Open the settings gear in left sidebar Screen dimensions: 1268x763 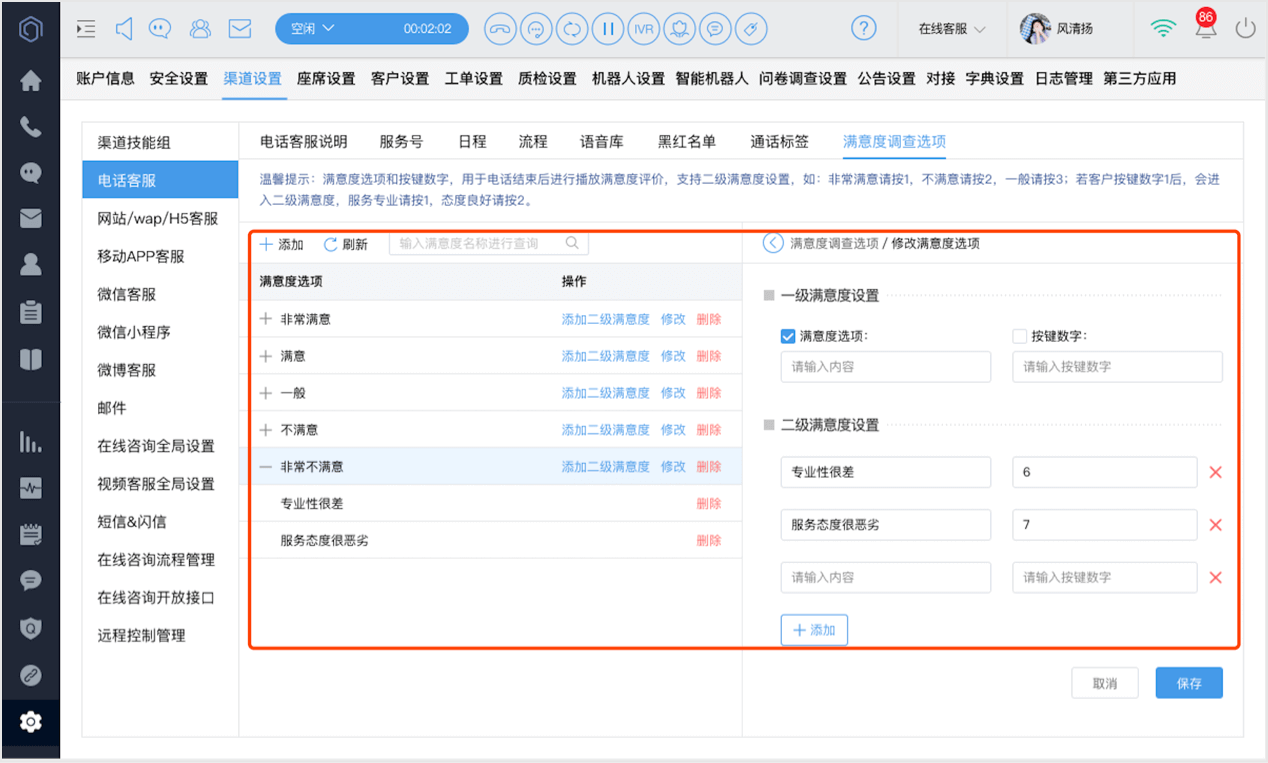(x=31, y=721)
